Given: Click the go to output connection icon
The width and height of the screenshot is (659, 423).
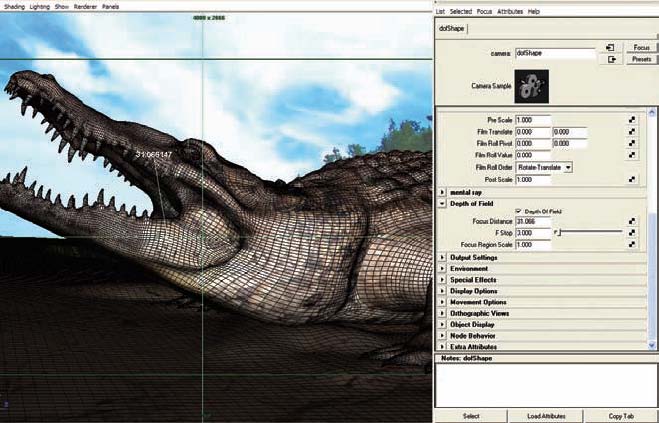Looking at the screenshot, I should (x=609, y=60).
